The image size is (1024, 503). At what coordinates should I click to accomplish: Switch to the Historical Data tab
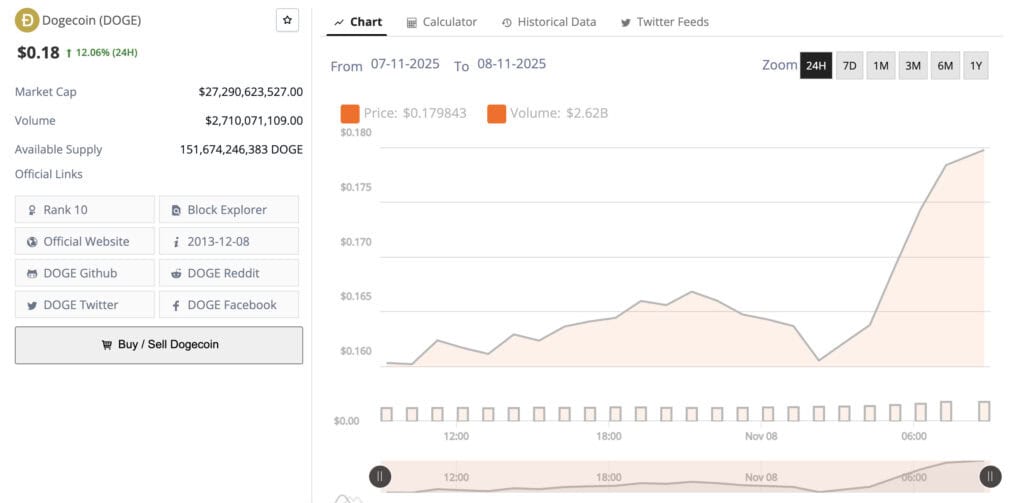click(549, 22)
